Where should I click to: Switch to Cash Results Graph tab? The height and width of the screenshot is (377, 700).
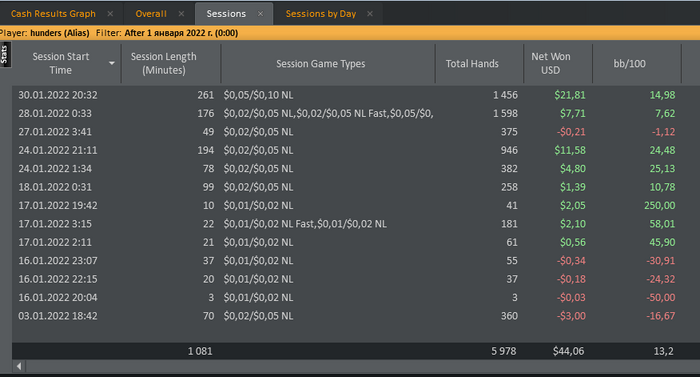click(53, 14)
